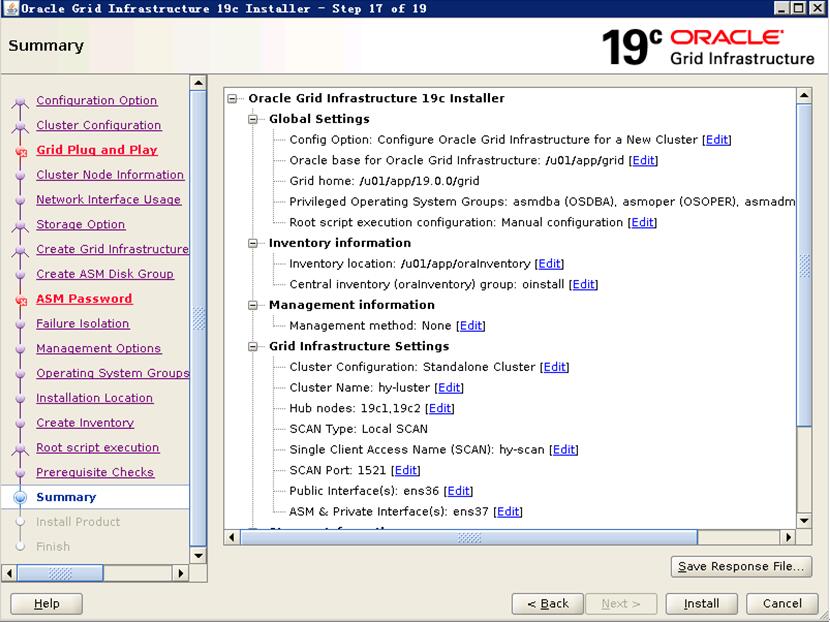Edit the SCAN Port 1521
830x622 pixels.
406,470
